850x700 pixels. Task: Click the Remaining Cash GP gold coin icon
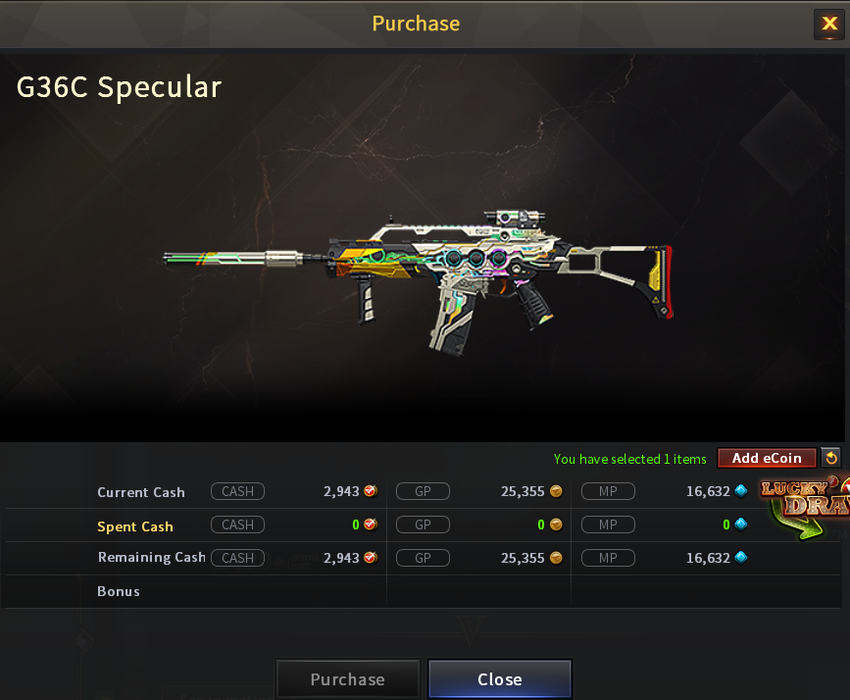pos(556,558)
